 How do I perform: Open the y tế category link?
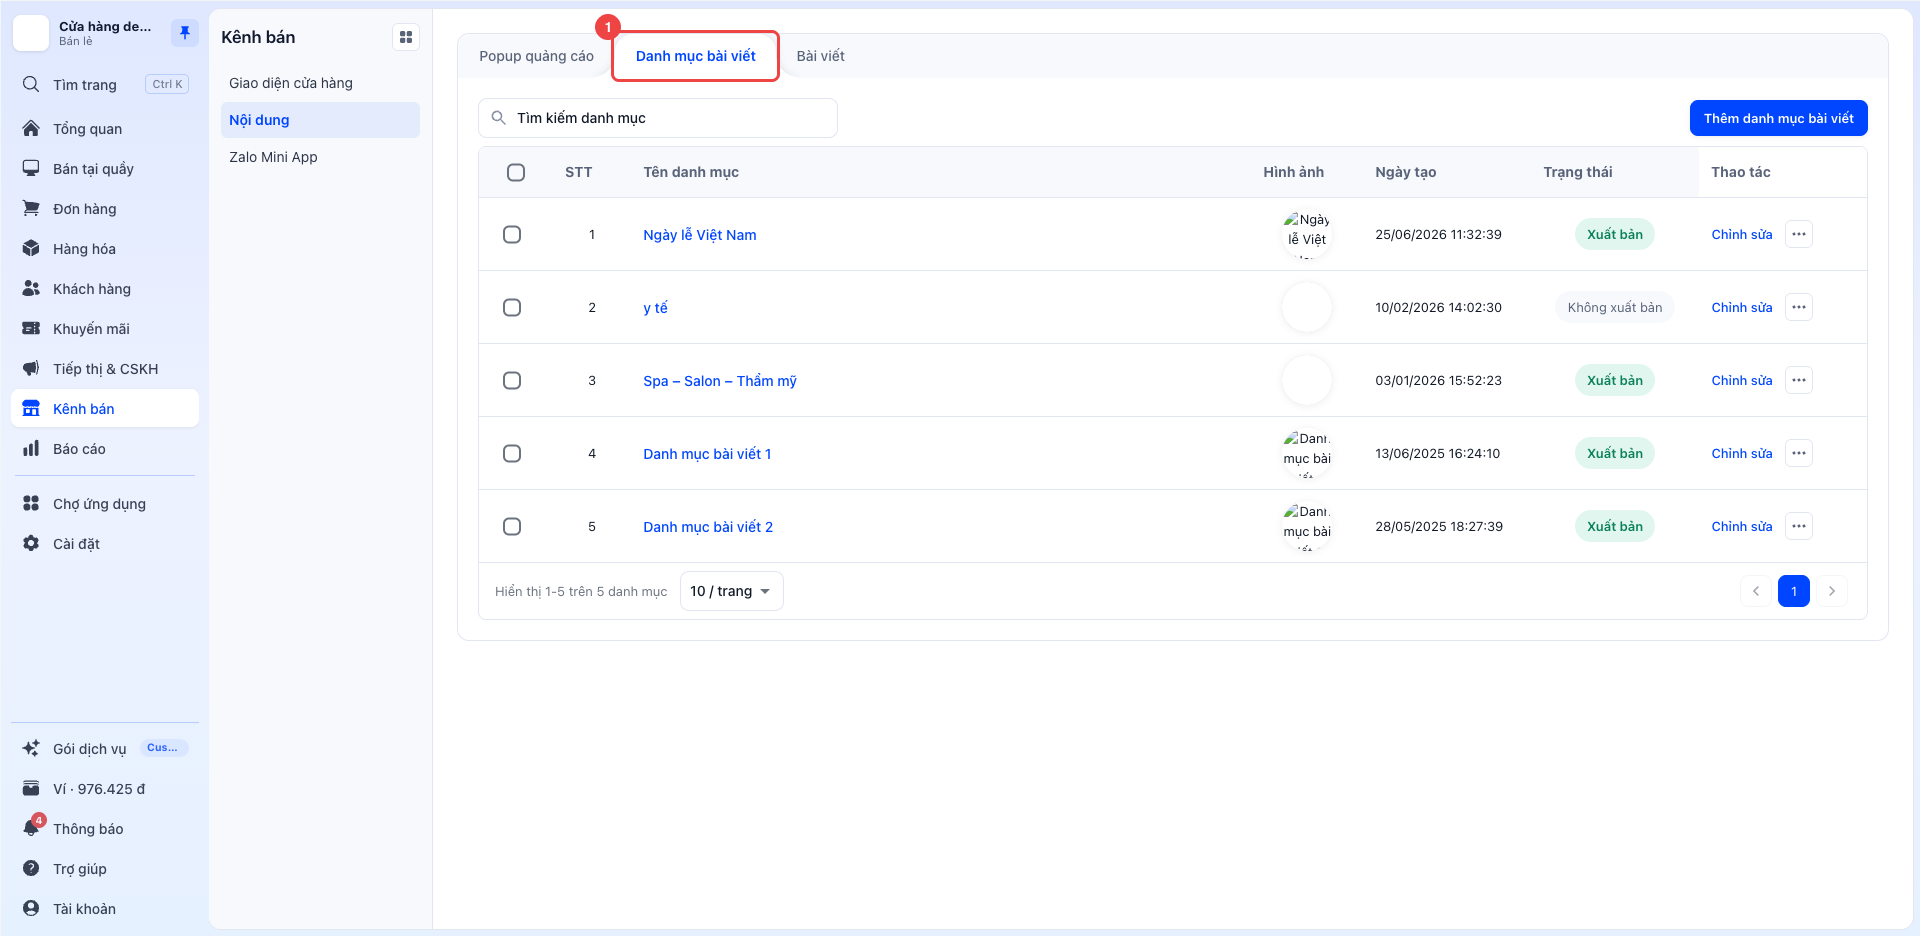click(x=655, y=307)
